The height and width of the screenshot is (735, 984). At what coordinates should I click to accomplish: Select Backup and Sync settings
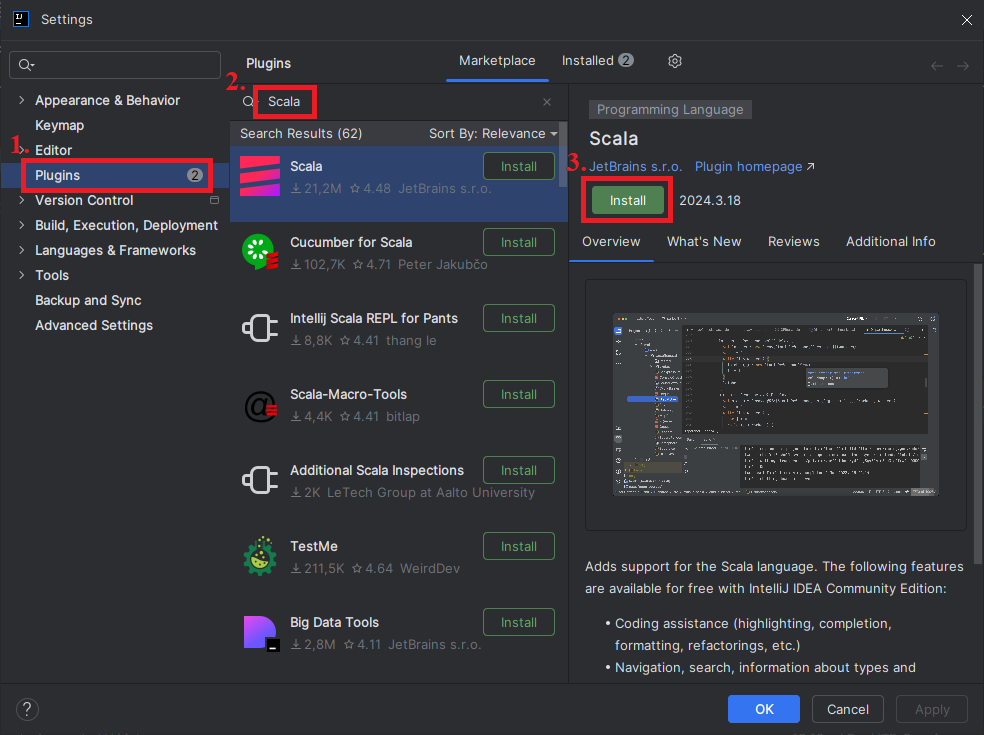tap(88, 300)
